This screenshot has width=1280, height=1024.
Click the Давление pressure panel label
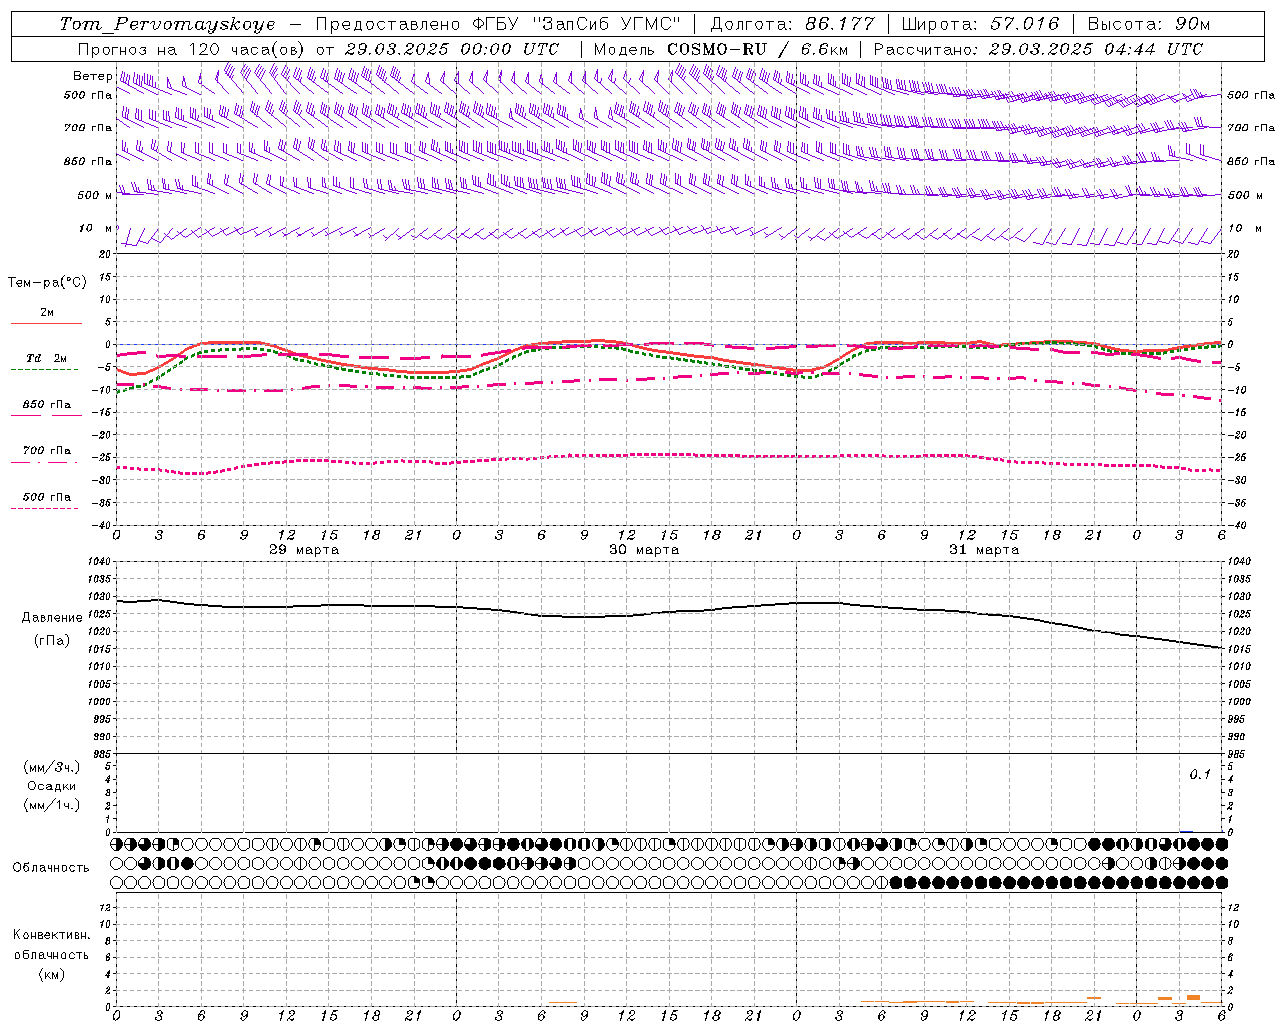52,618
